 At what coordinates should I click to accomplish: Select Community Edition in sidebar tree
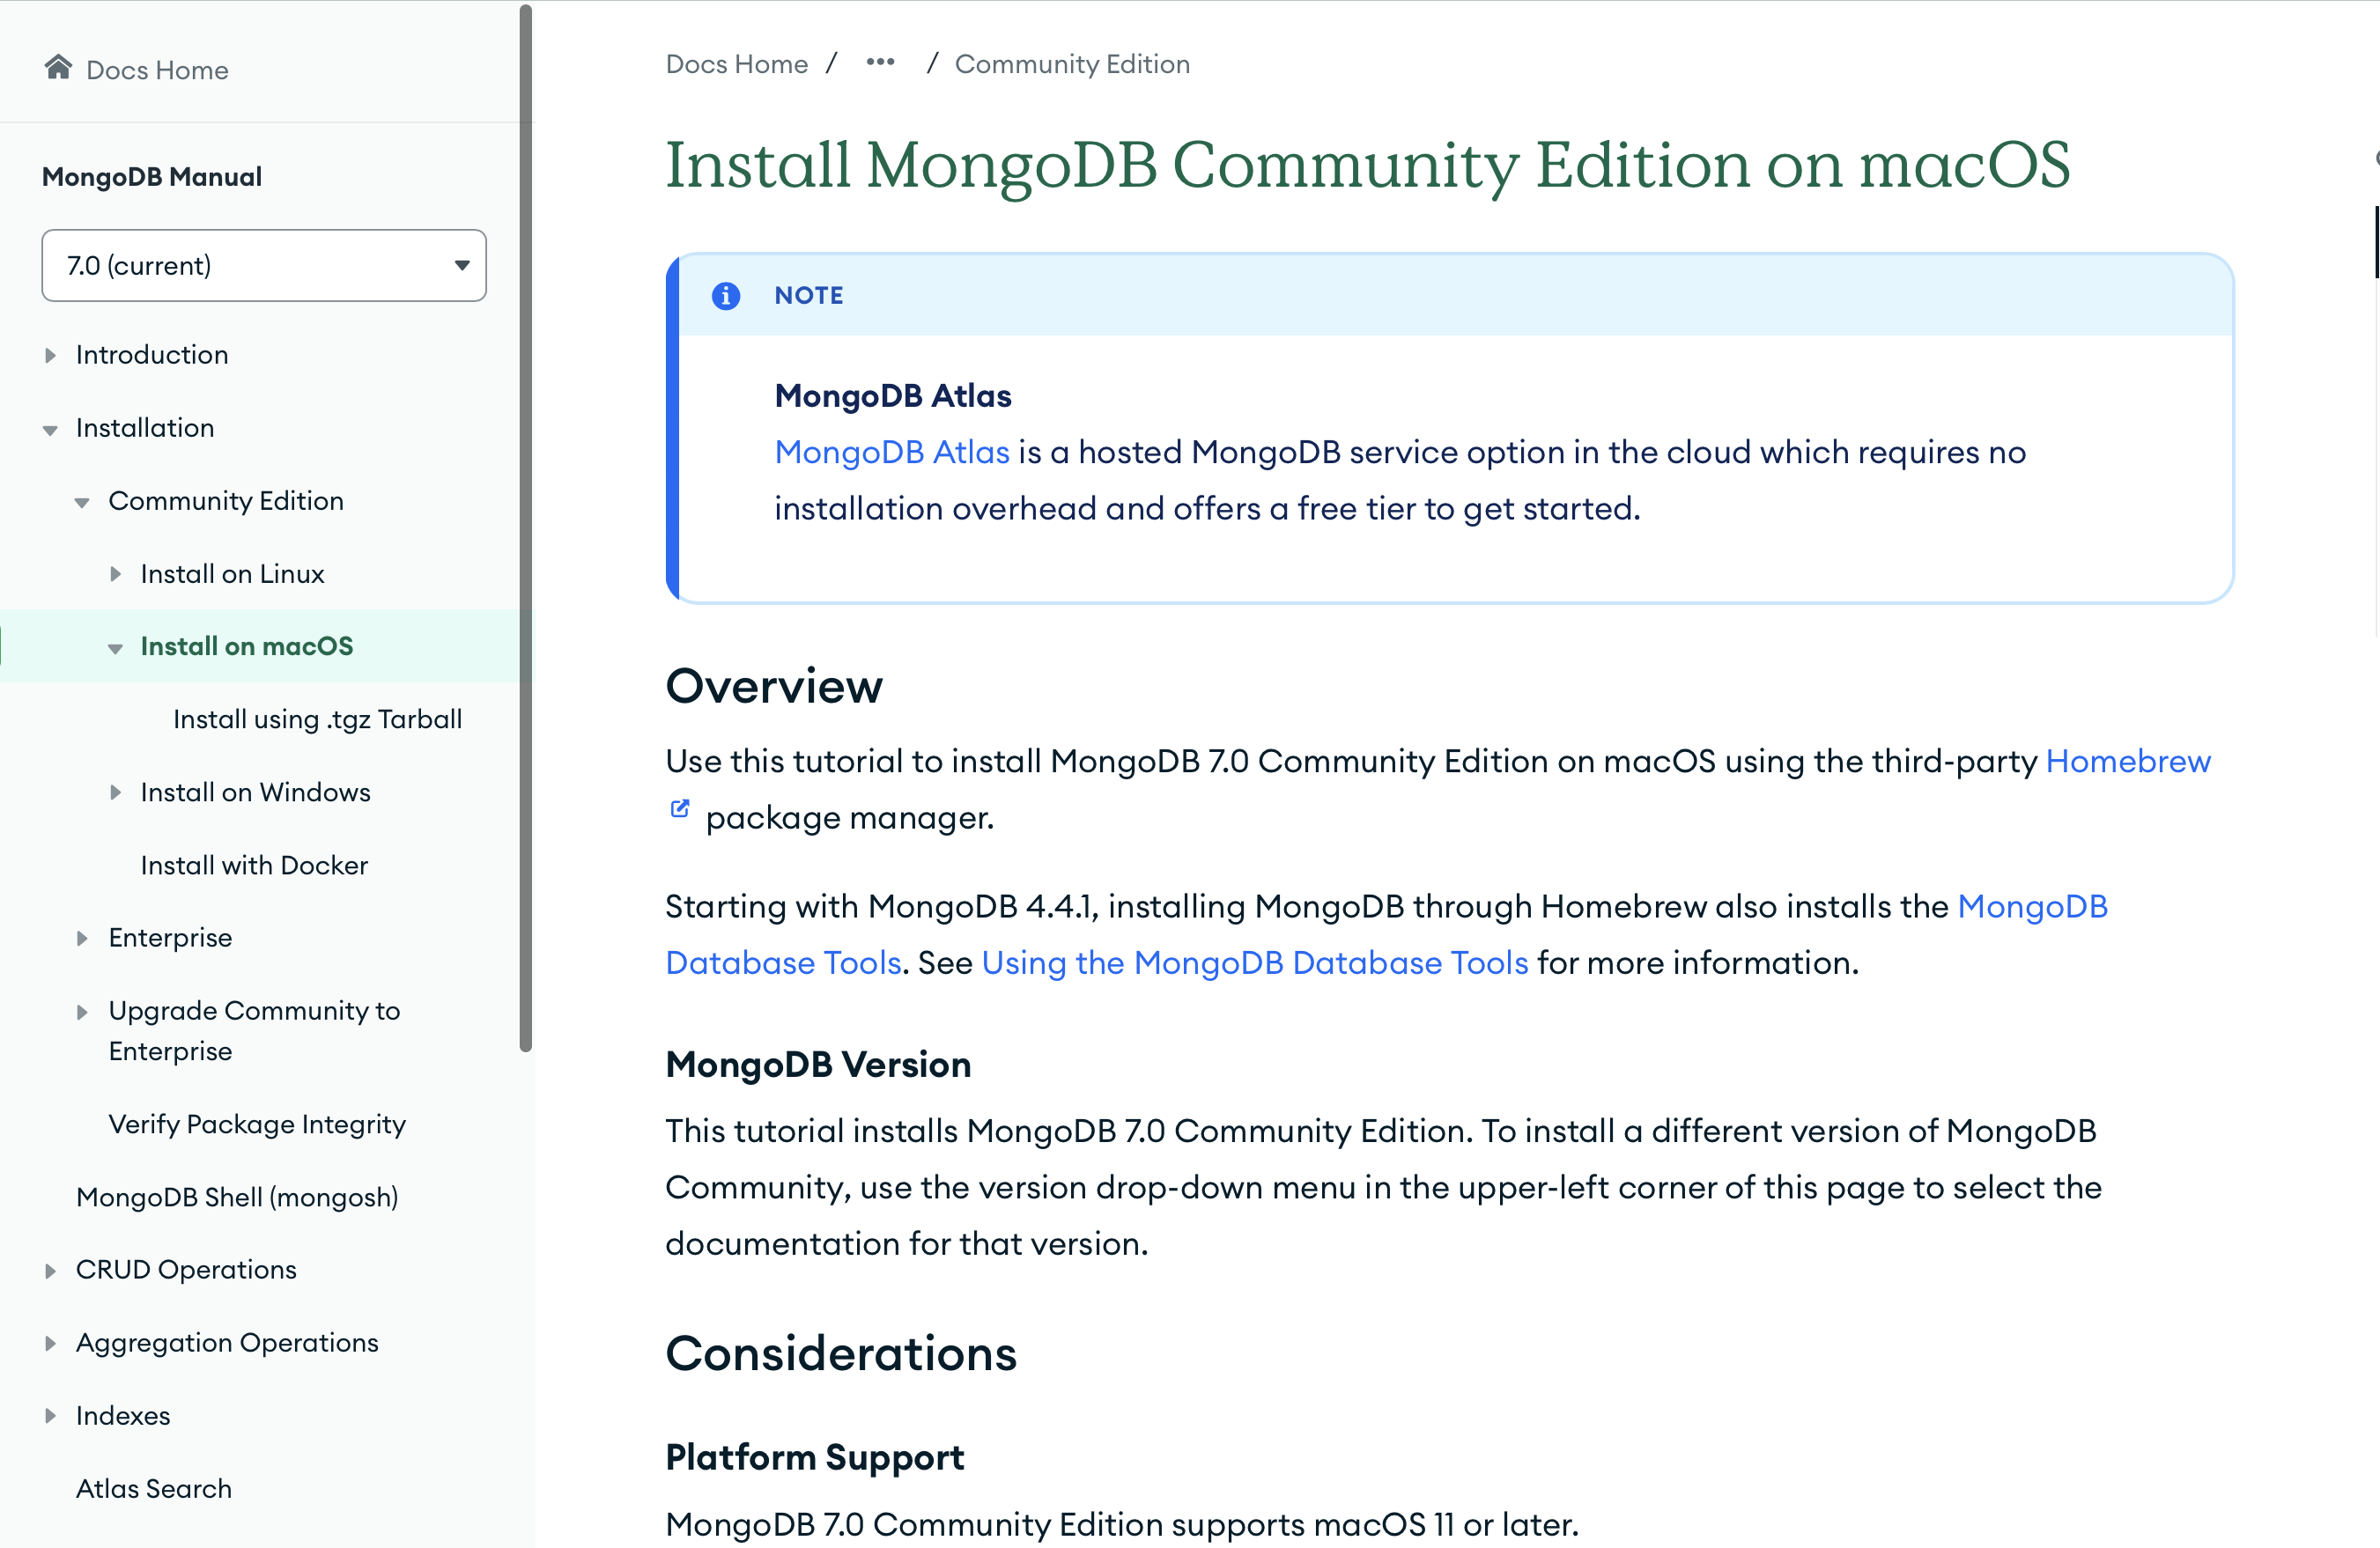point(226,501)
